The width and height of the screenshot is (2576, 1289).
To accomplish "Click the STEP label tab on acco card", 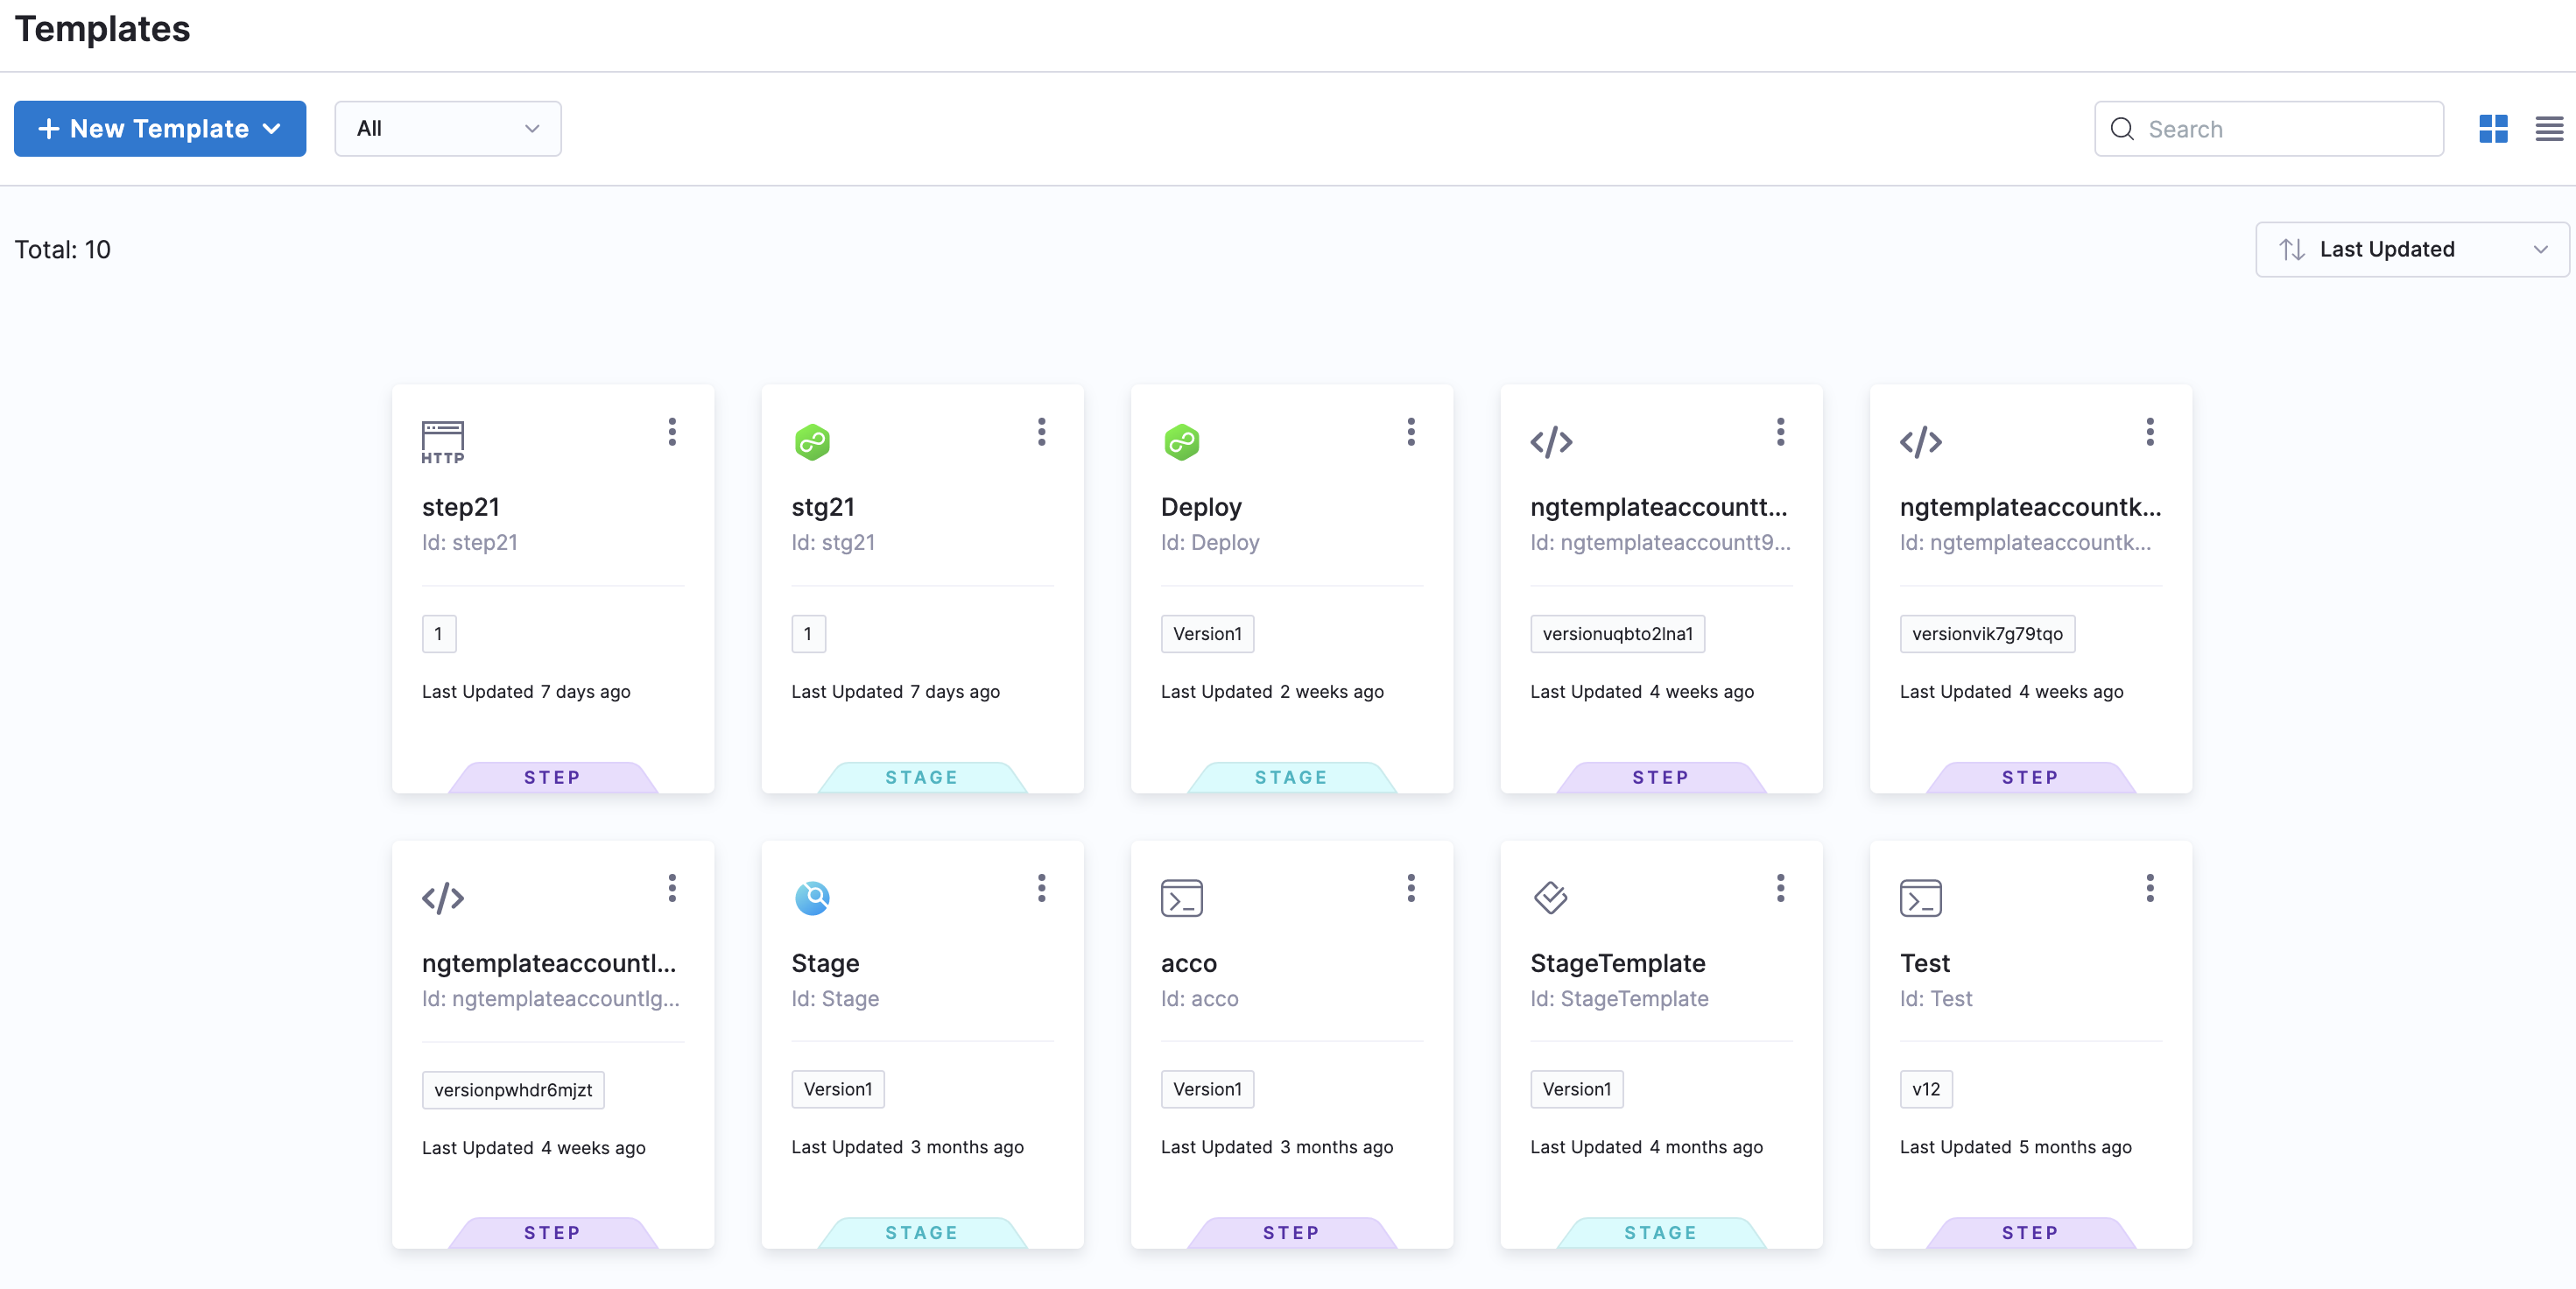I will tap(1291, 1232).
